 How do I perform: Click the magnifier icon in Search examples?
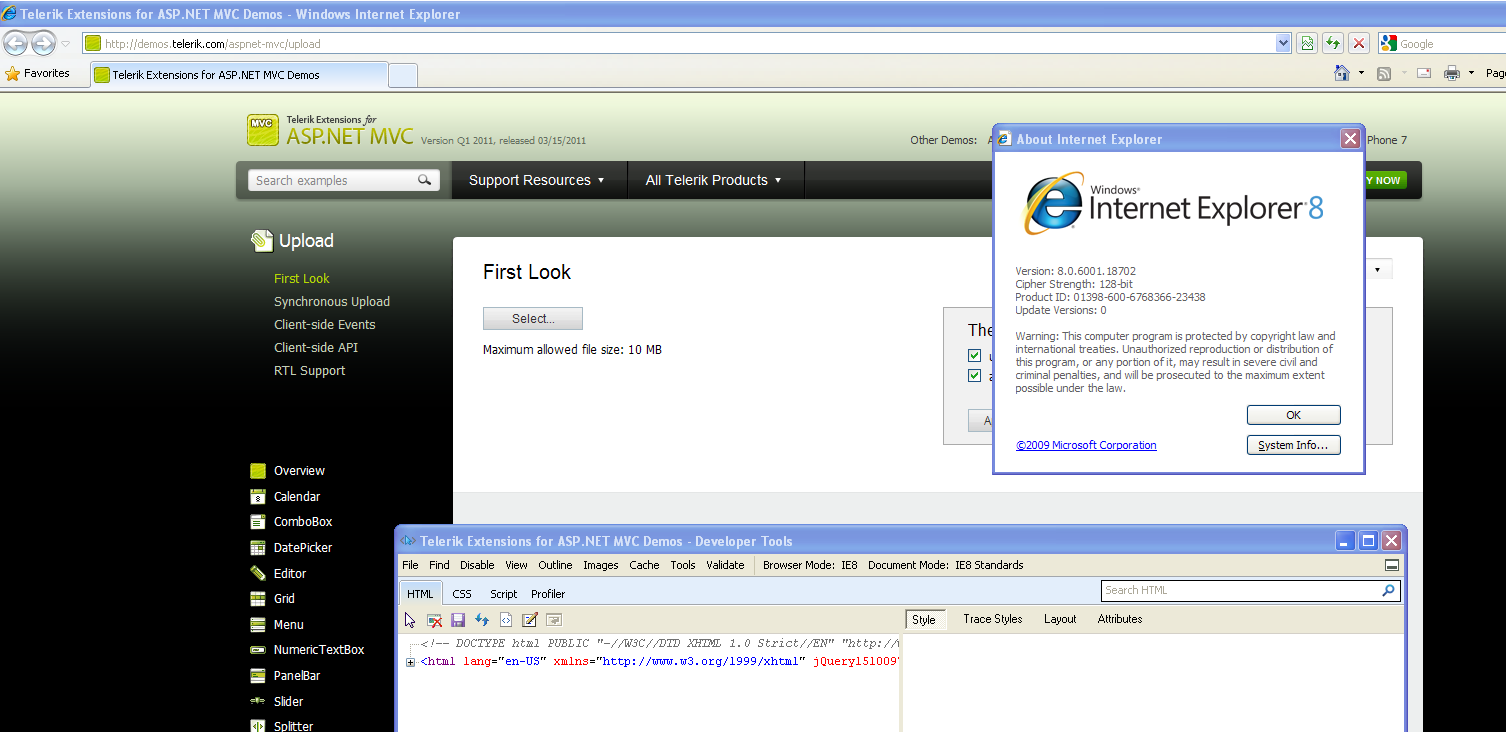(x=425, y=180)
